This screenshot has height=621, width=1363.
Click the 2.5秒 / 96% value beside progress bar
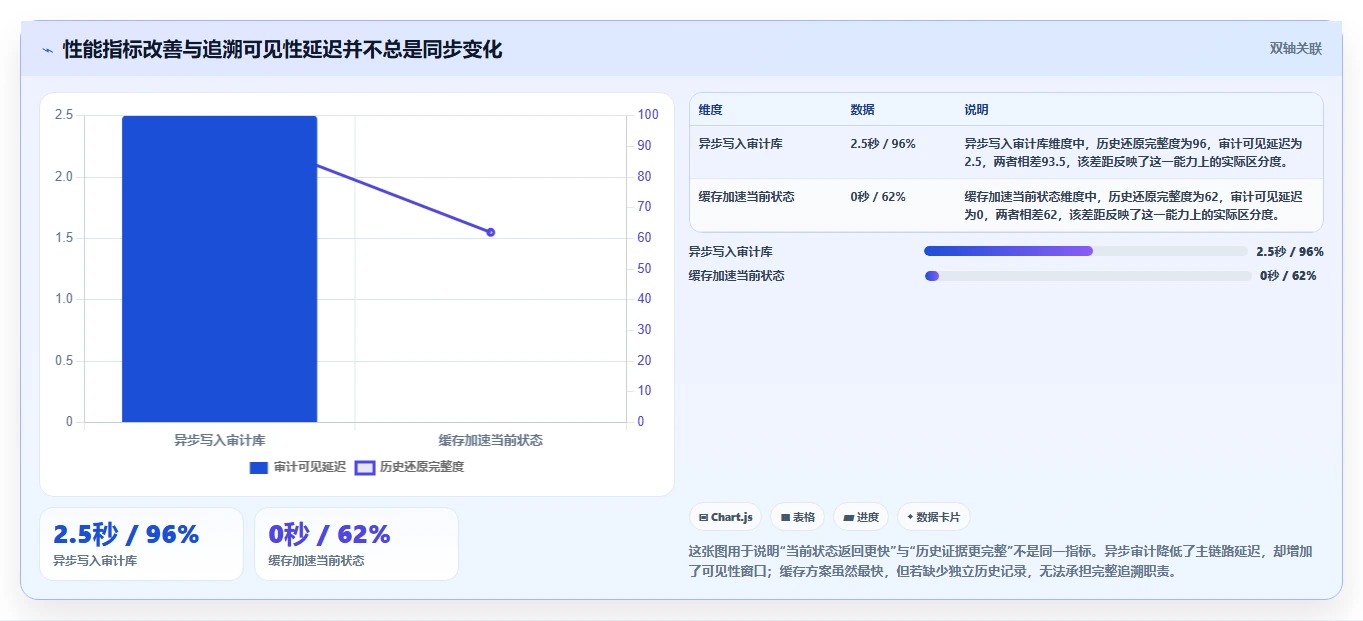pos(1290,252)
